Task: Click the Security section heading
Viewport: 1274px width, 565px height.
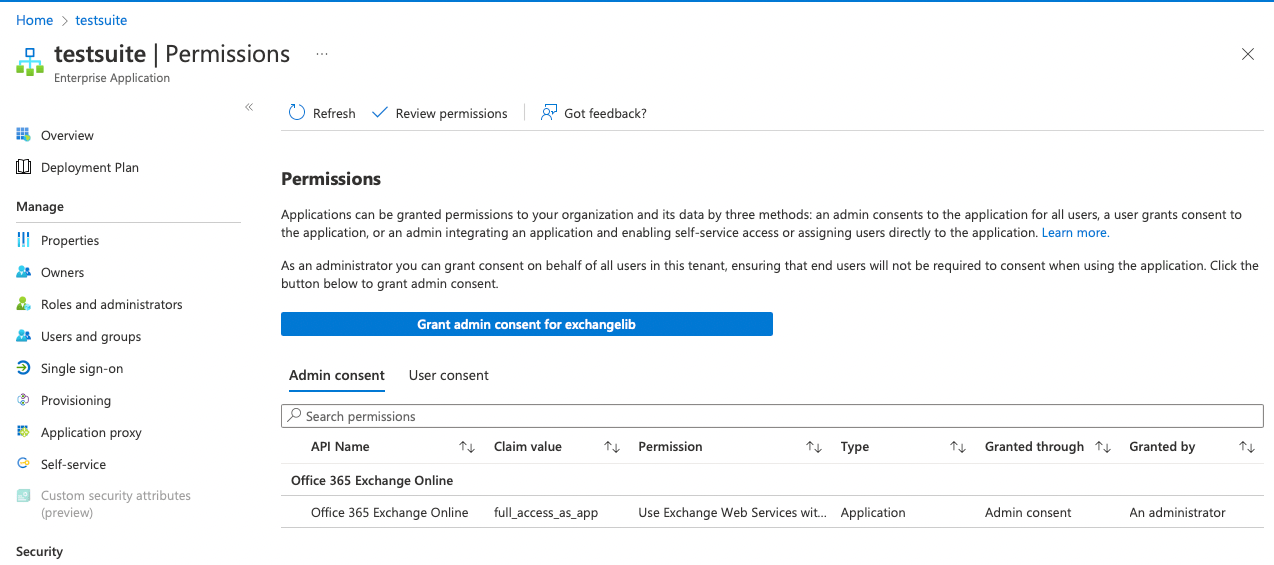Action: point(39,551)
